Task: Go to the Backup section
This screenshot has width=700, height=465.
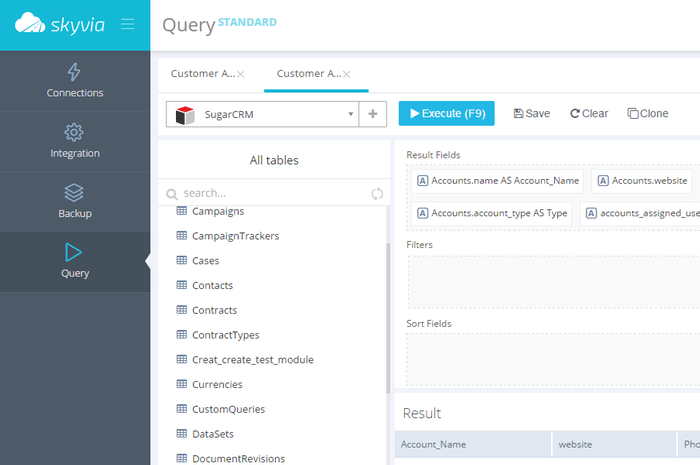Action: tap(75, 201)
